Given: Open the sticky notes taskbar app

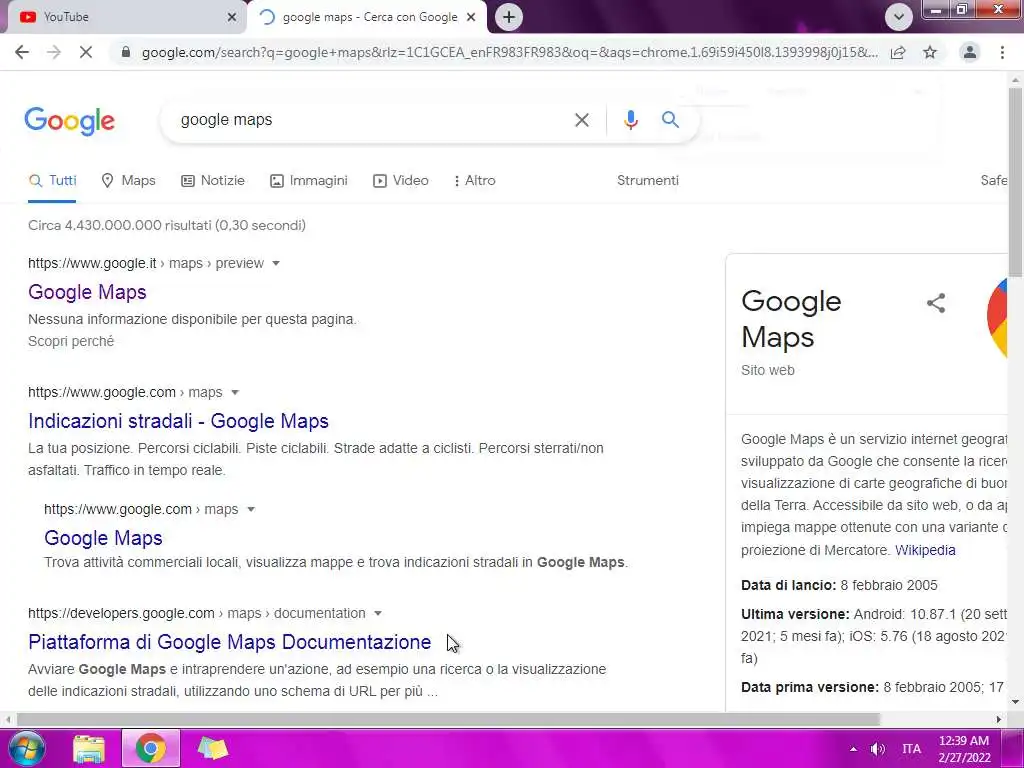Looking at the screenshot, I should (213, 748).
